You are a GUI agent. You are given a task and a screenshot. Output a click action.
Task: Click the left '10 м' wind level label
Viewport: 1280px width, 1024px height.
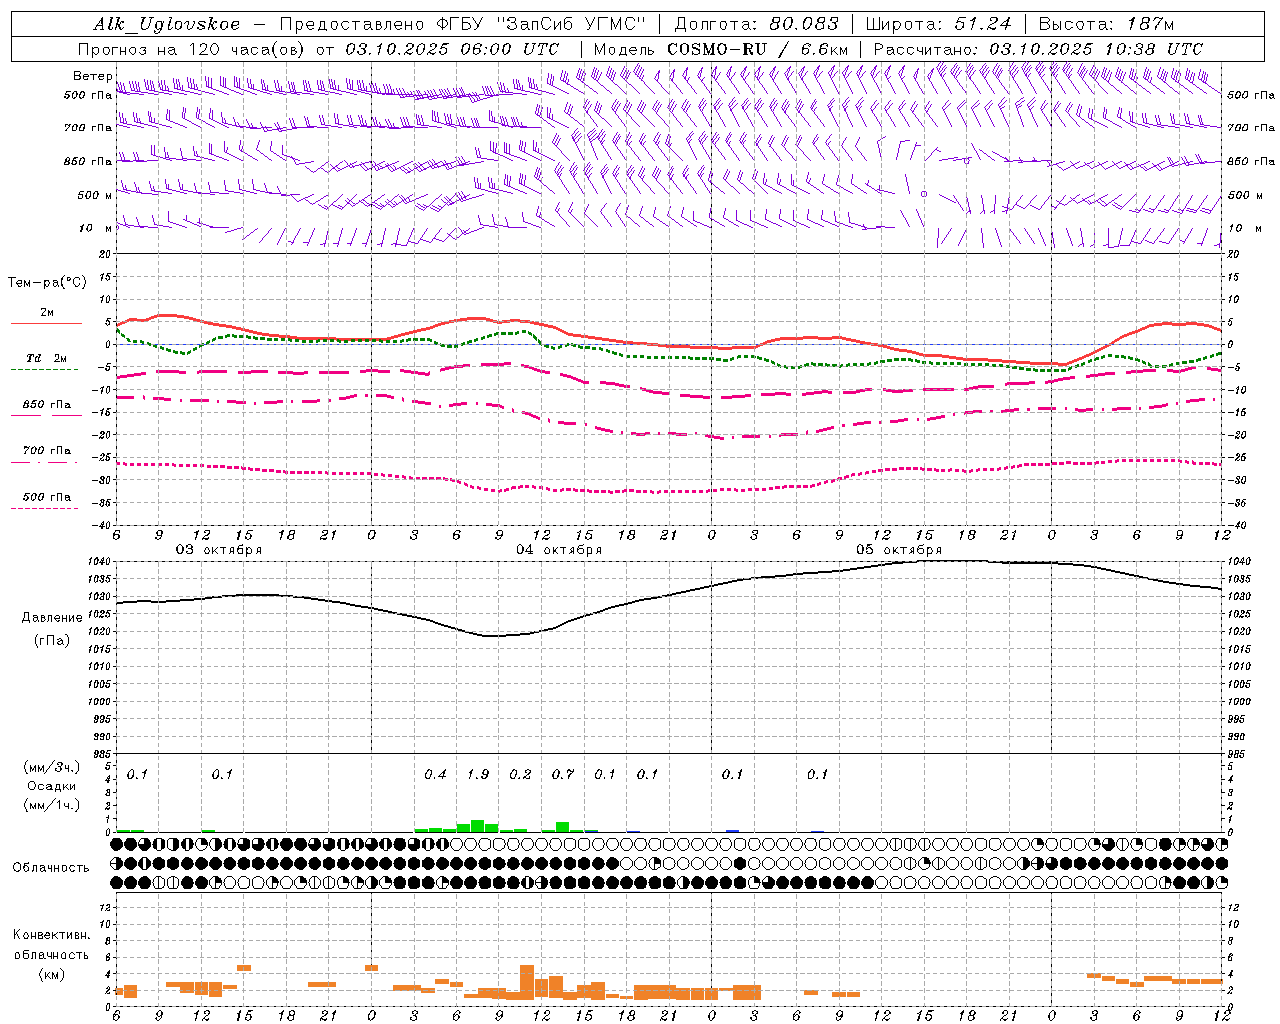click(x=96, y=228)
